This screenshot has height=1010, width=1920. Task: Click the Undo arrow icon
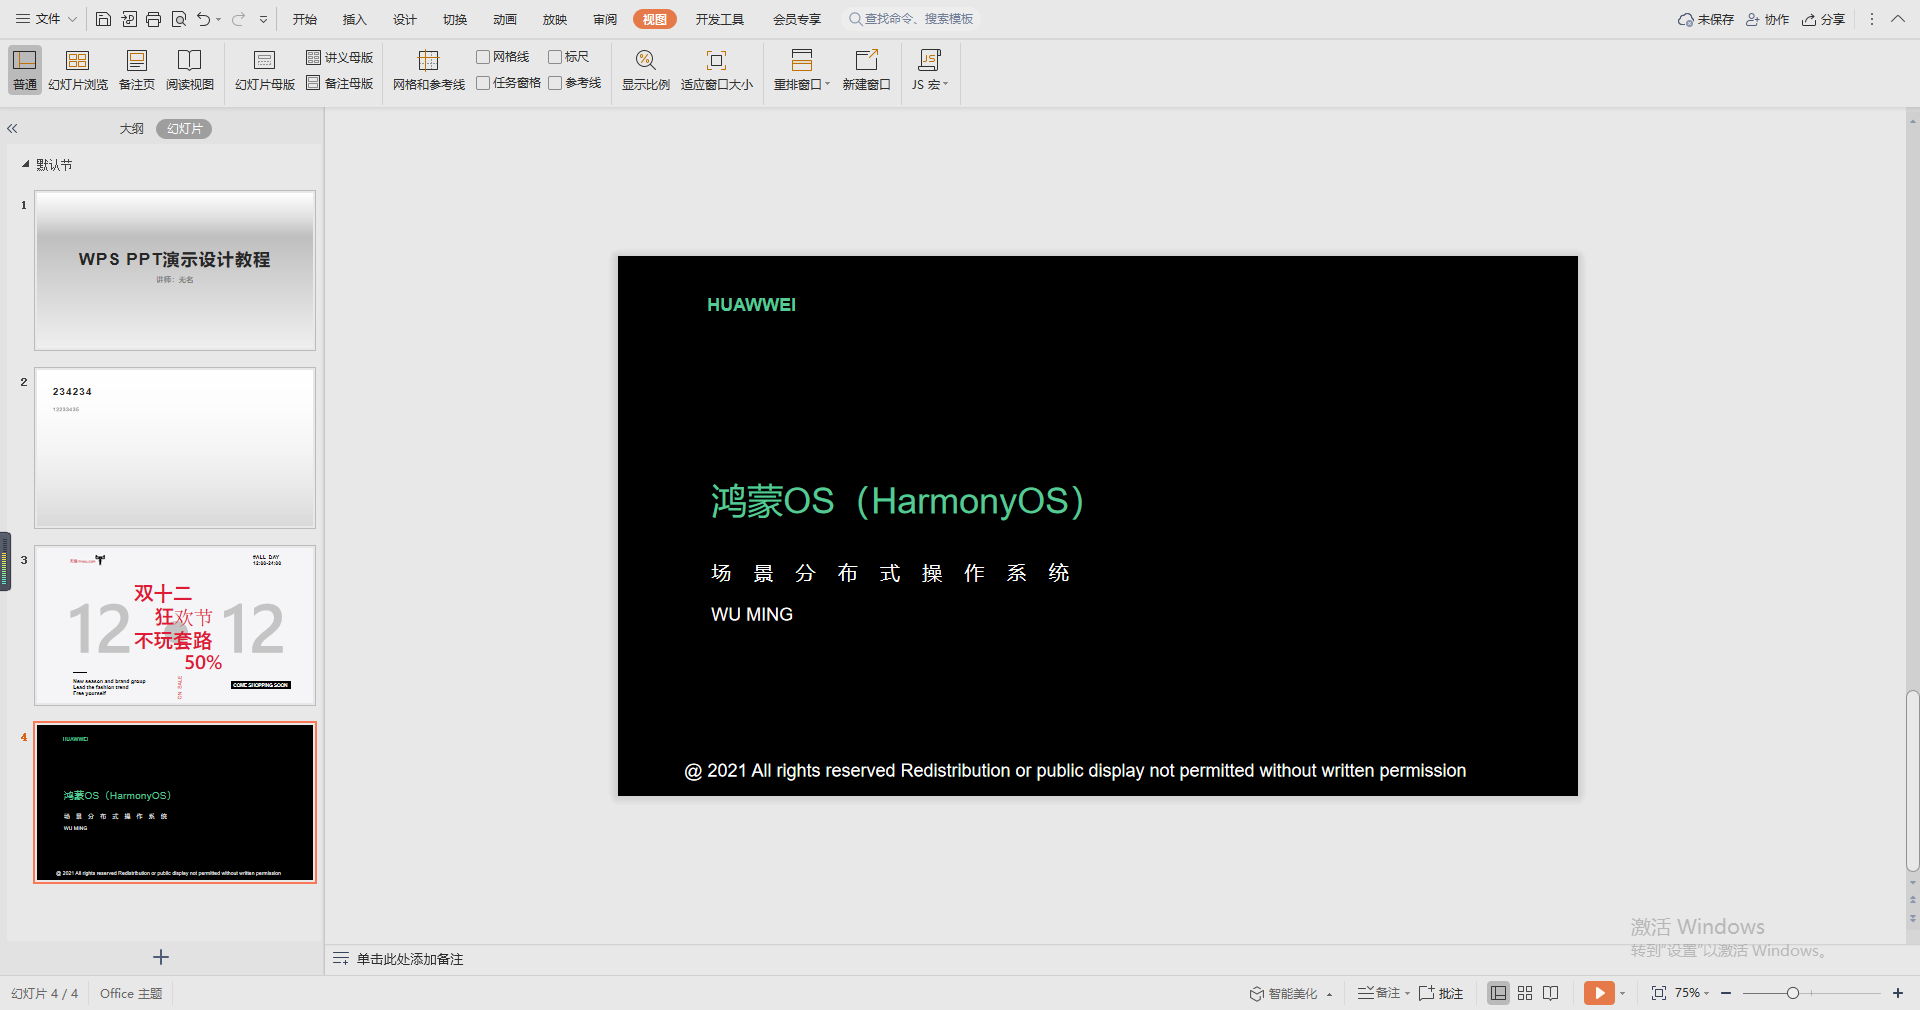pyautogui.click(x=204, y=19)
